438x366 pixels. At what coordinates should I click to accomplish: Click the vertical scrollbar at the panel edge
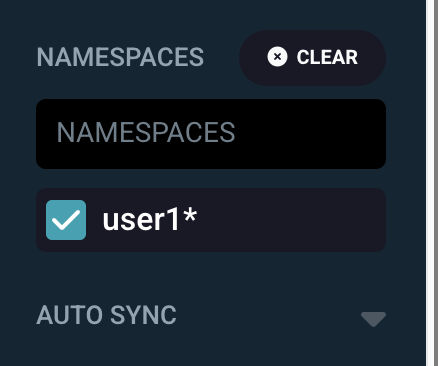click(x=432, y=183)
